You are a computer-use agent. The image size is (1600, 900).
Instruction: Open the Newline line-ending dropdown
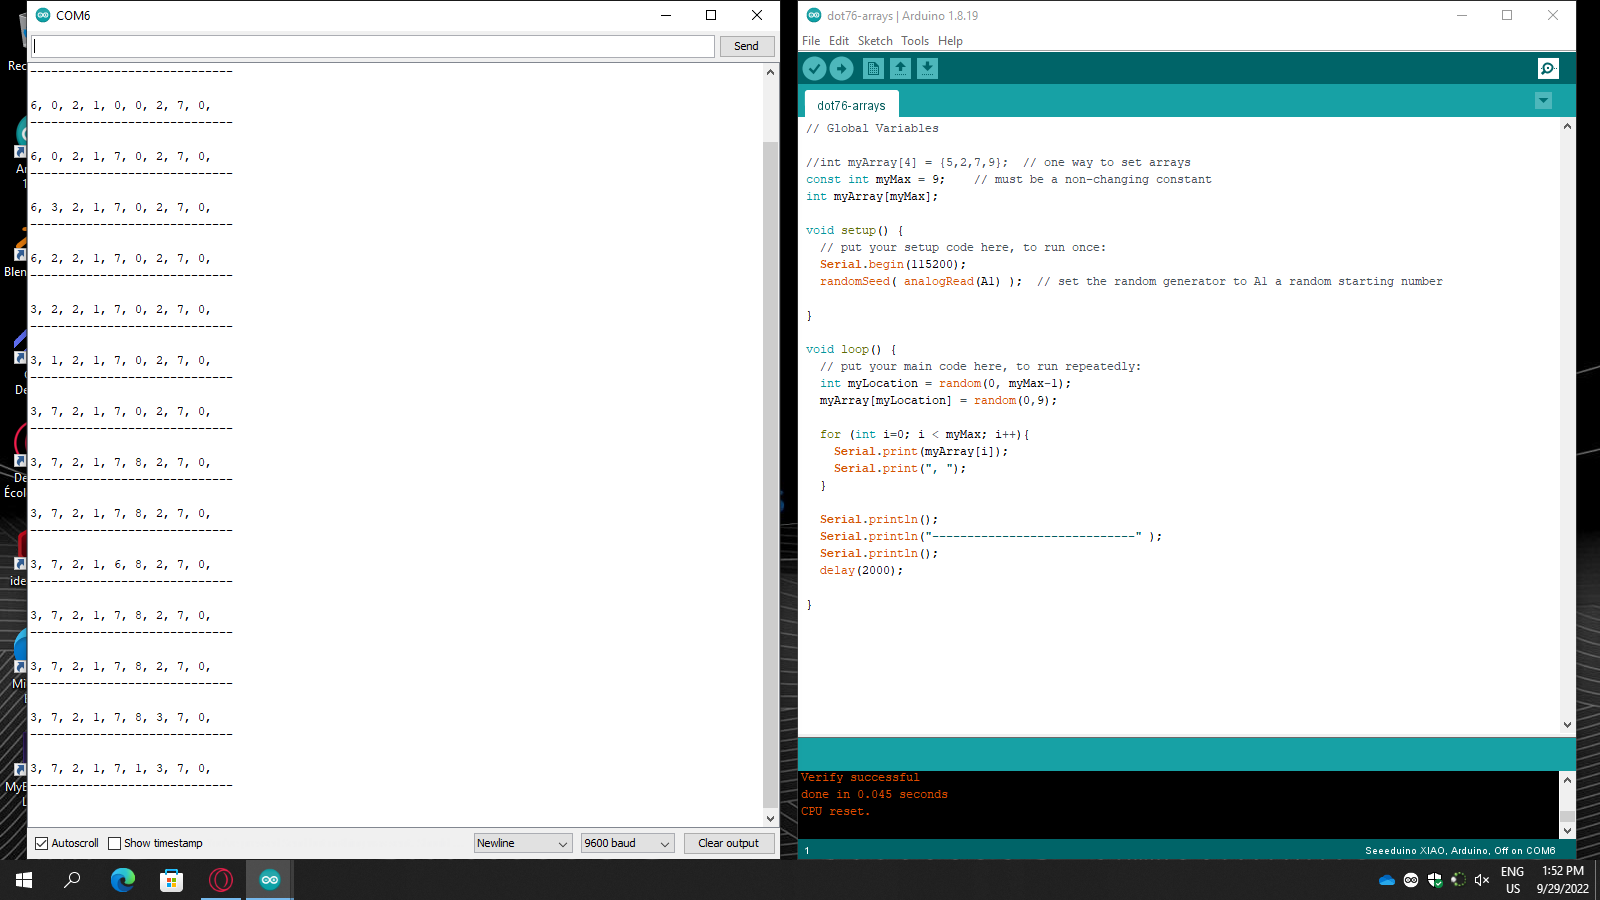click(x=523, y=843)
